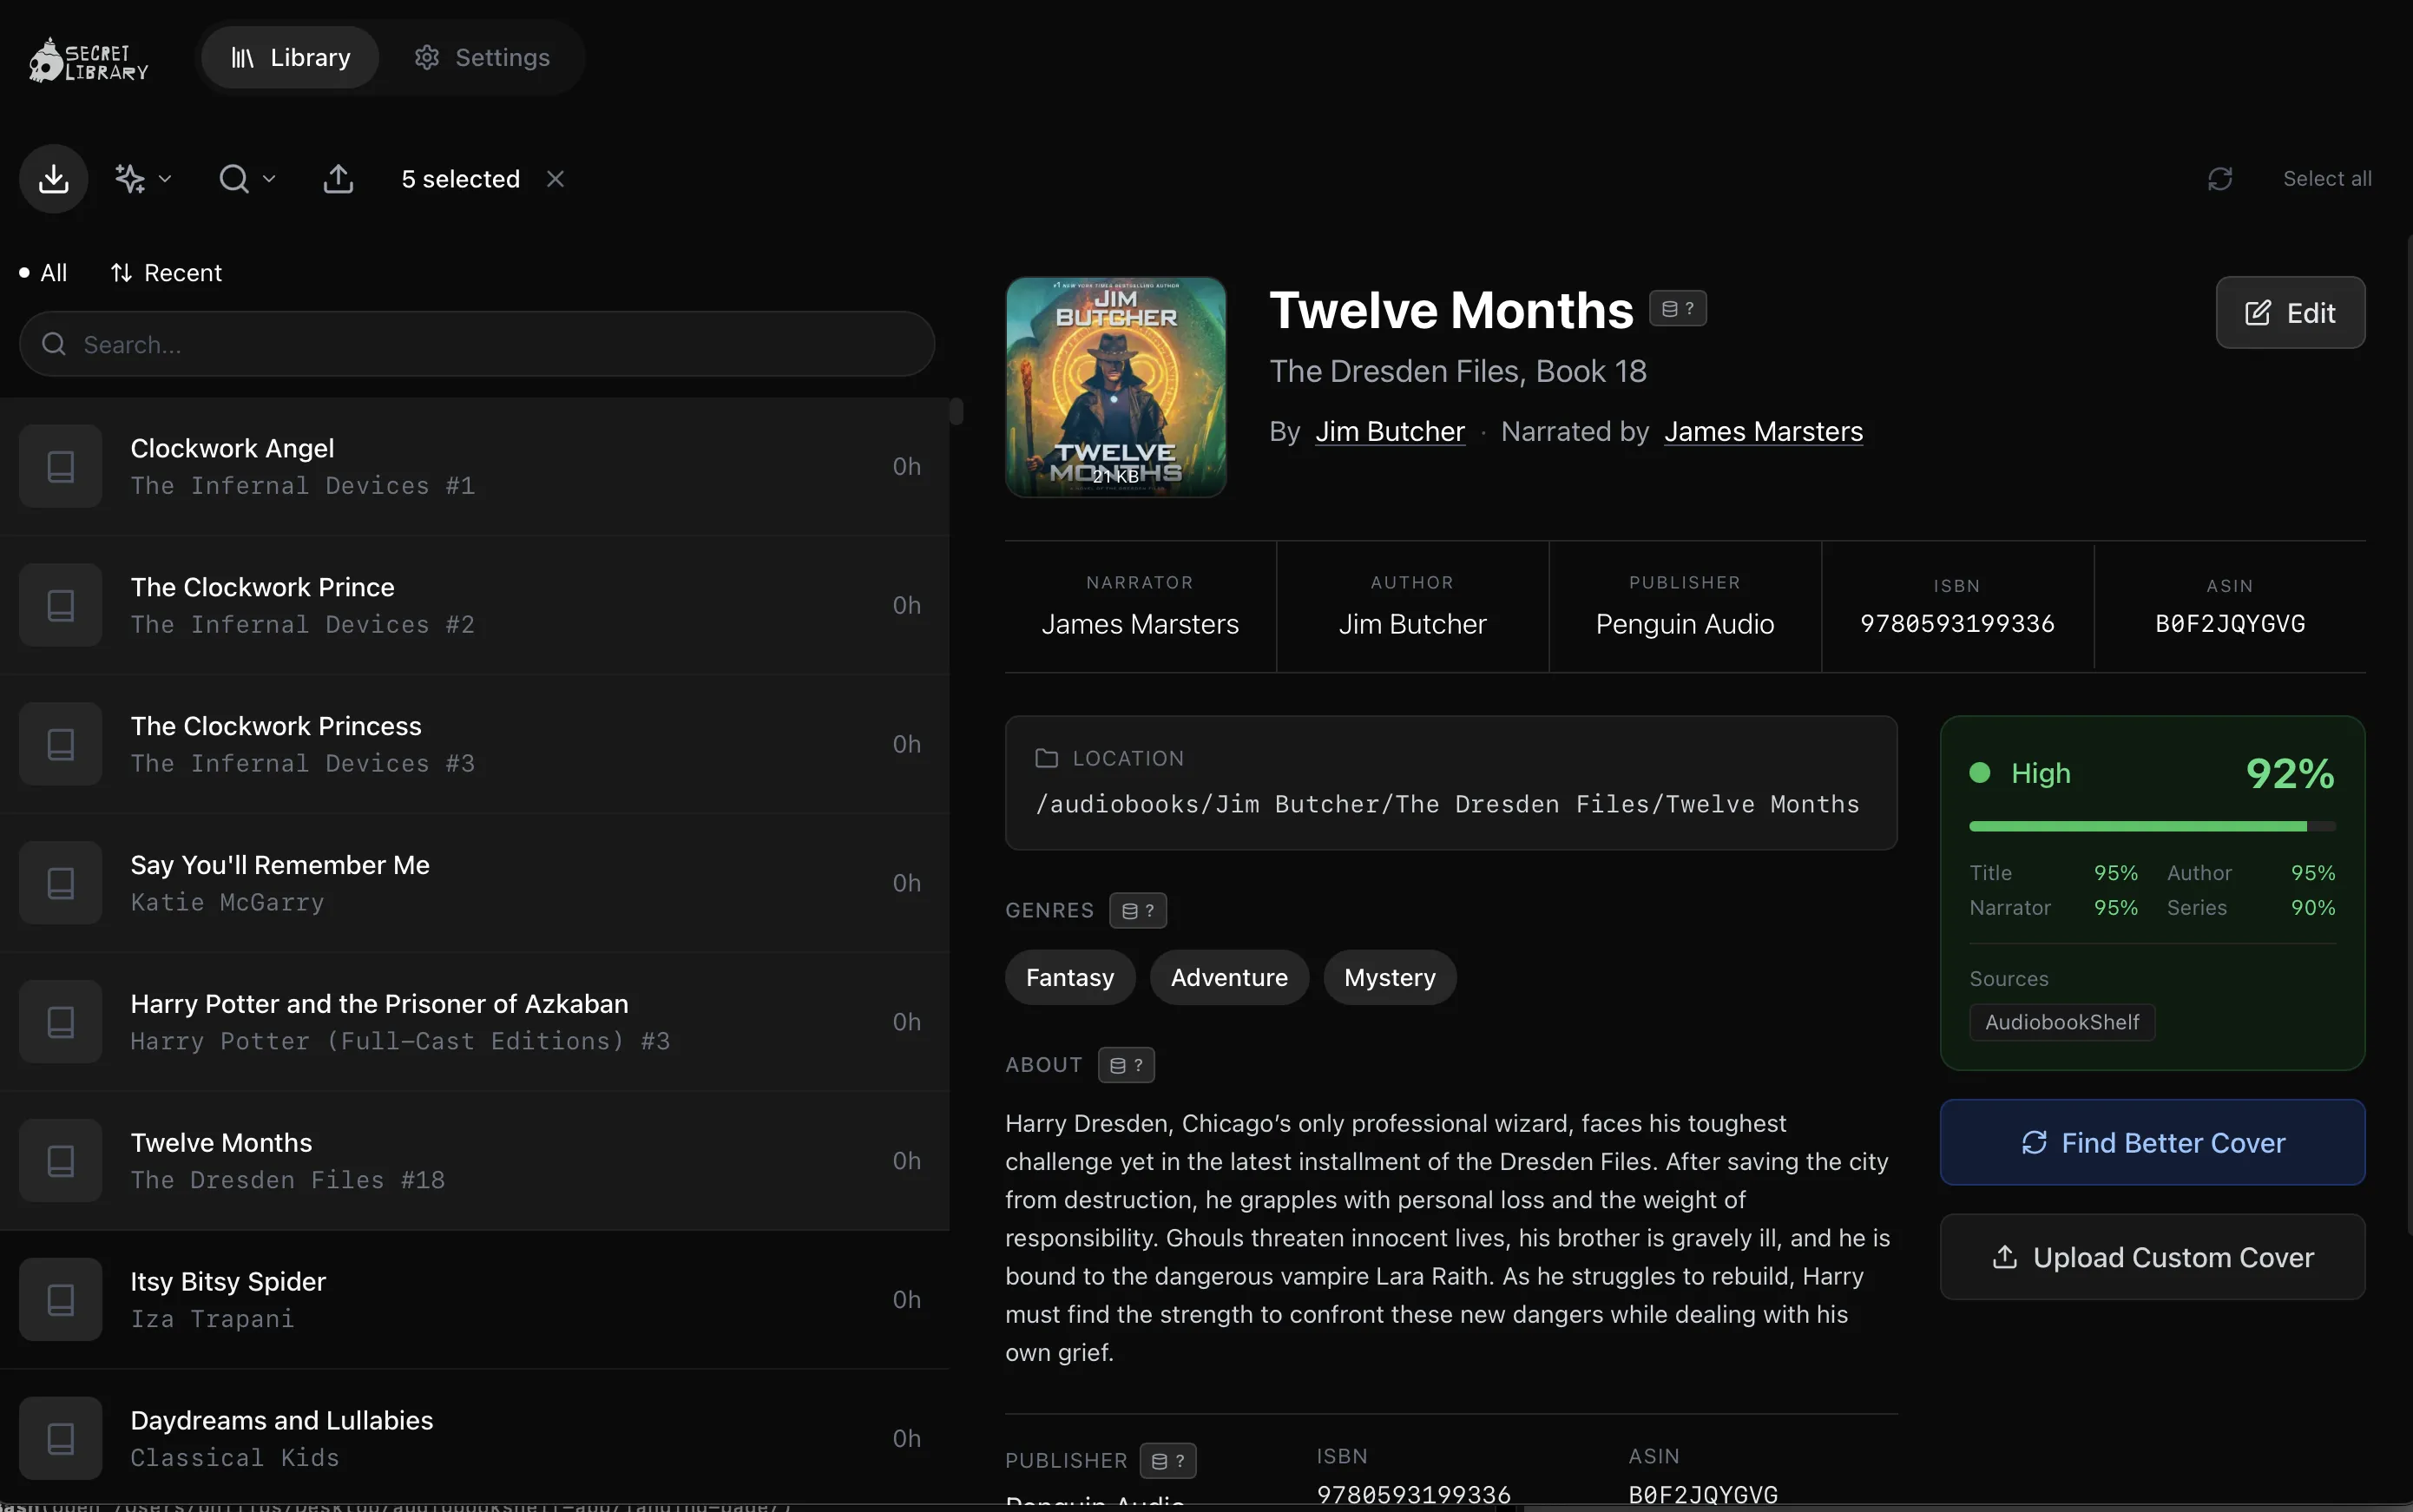Open the Library tab
2413x1512 pixels.
pos(290,58)
